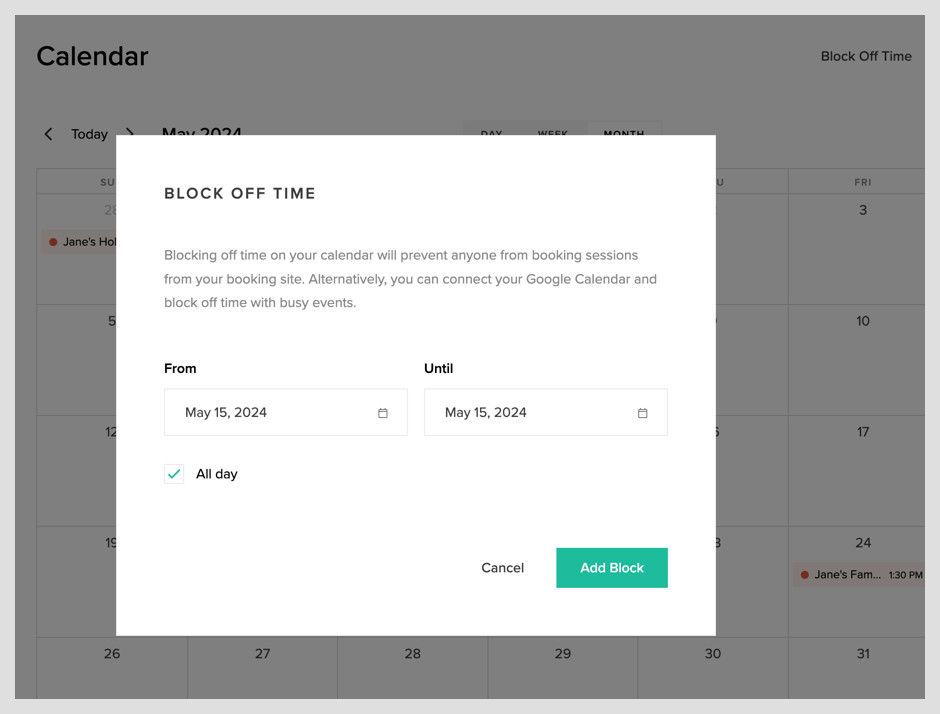The height and width of the screenshot is (714, 940).
Task: Switch to the Week view tab
Action: [x=553, y=131]
